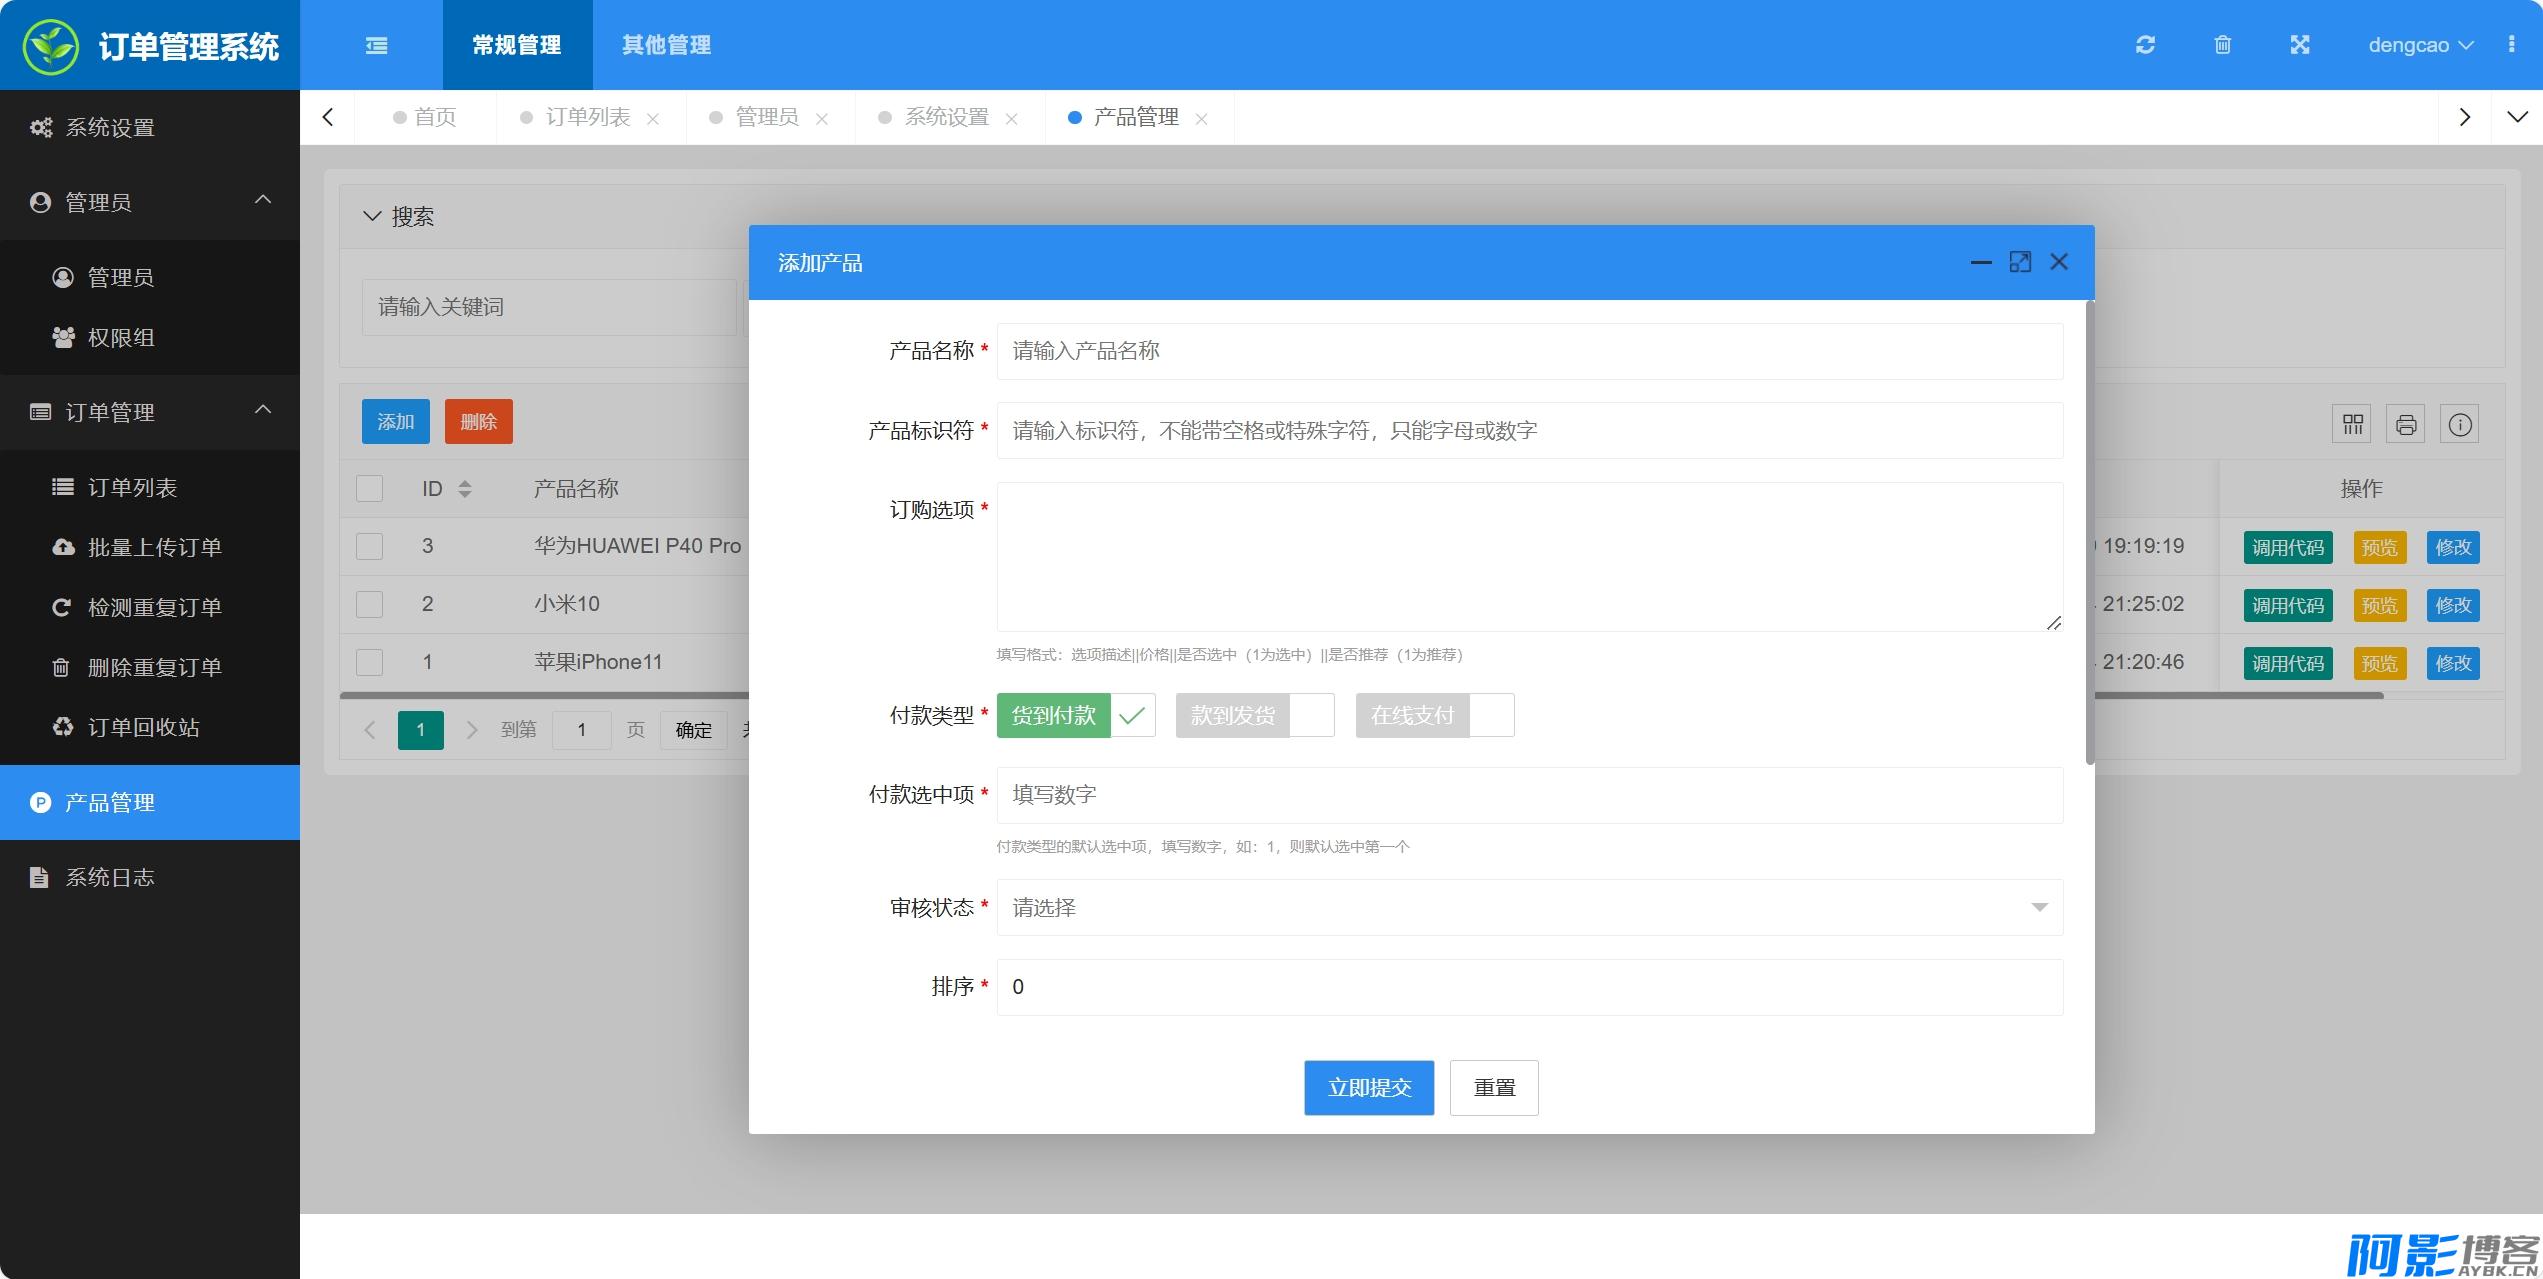
Task: Open the dengcao user dropdown
Action: pos(2420,45)
